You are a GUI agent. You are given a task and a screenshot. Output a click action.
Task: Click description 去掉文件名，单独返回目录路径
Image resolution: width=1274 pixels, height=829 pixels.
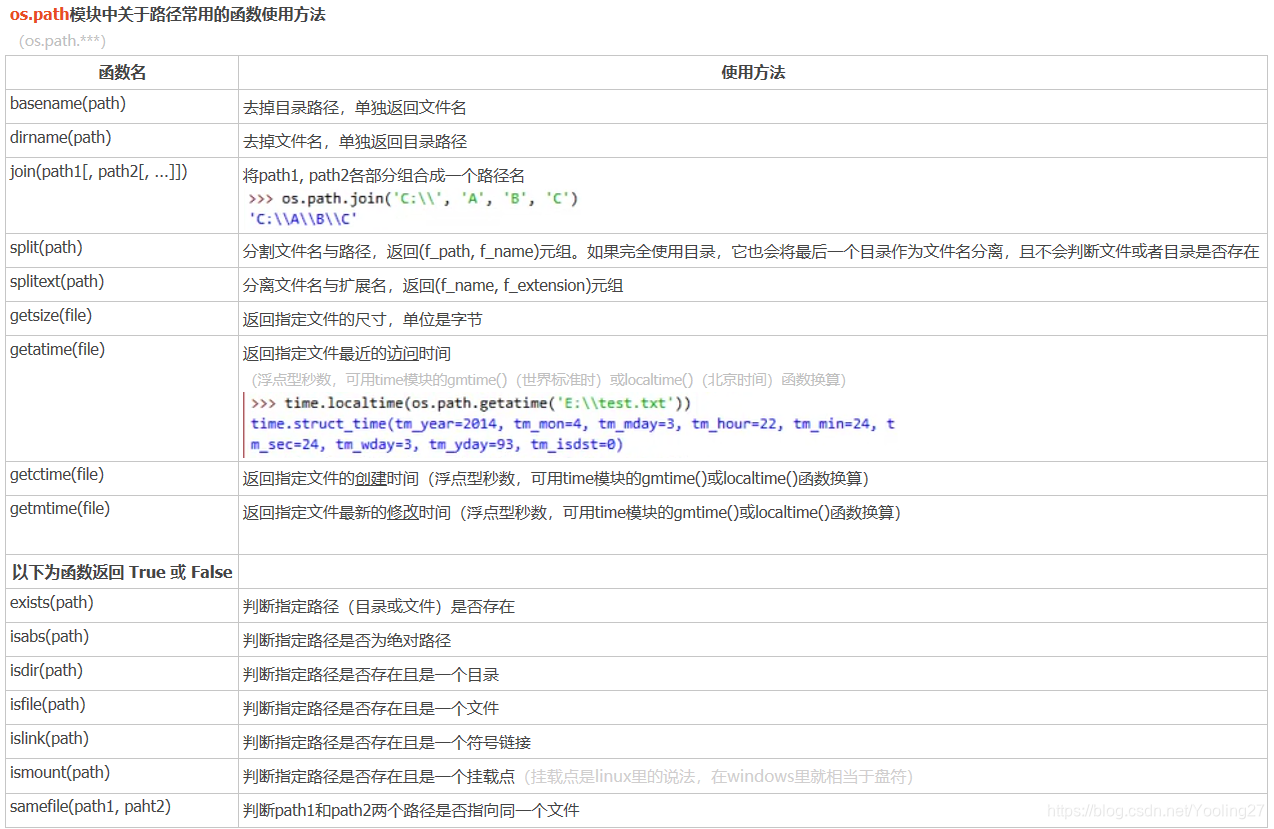355,141
